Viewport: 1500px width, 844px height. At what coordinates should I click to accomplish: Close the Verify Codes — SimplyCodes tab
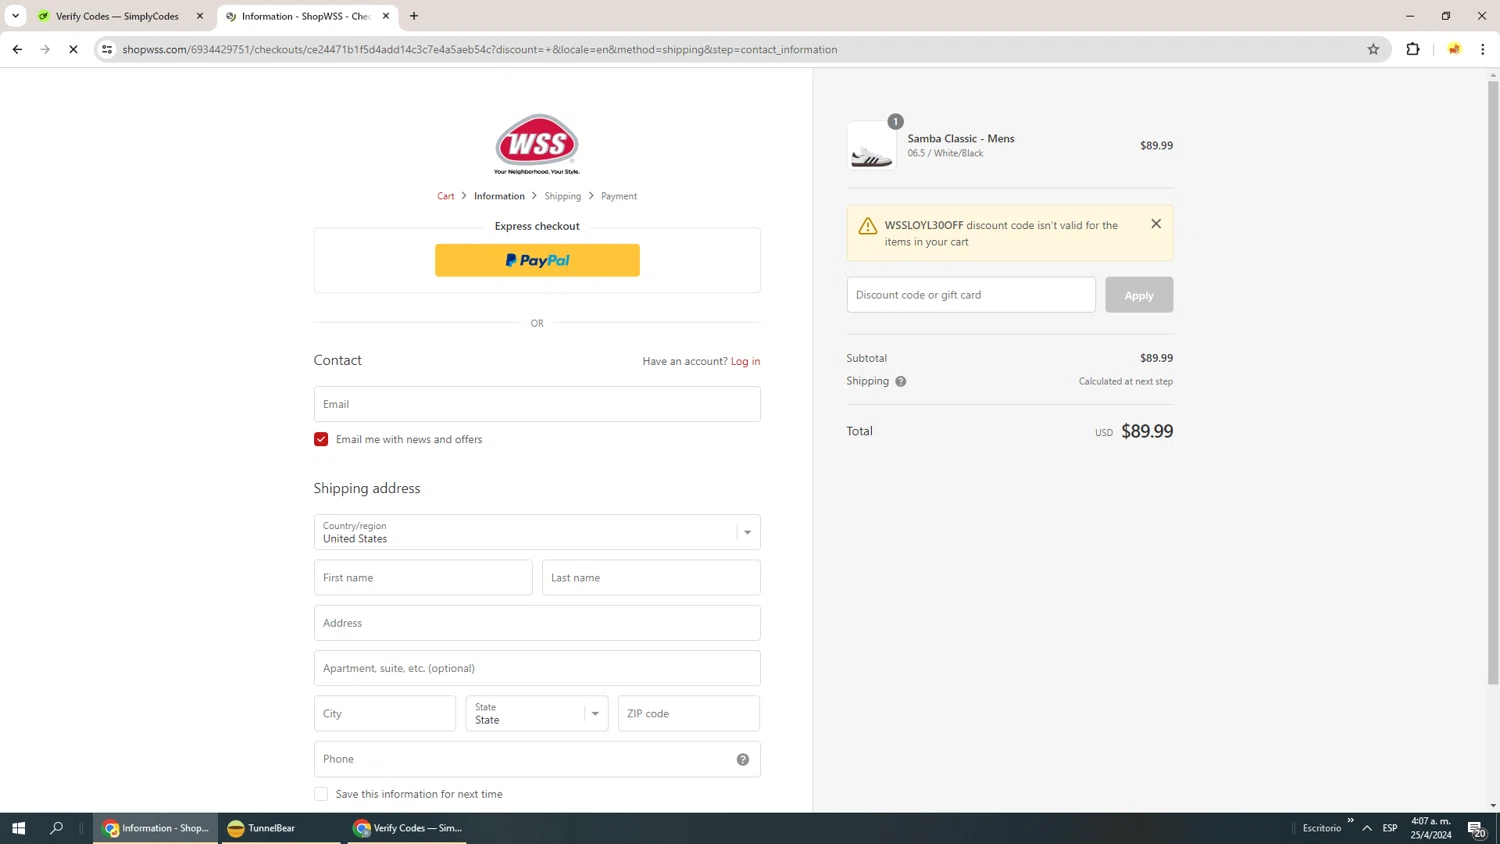(x=200, y=16)
